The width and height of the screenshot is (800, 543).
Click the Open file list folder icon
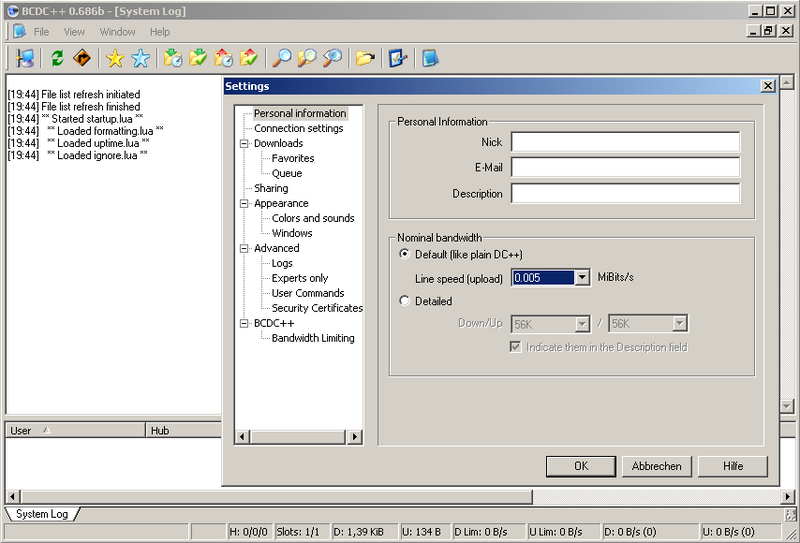(x=365, y=58)
